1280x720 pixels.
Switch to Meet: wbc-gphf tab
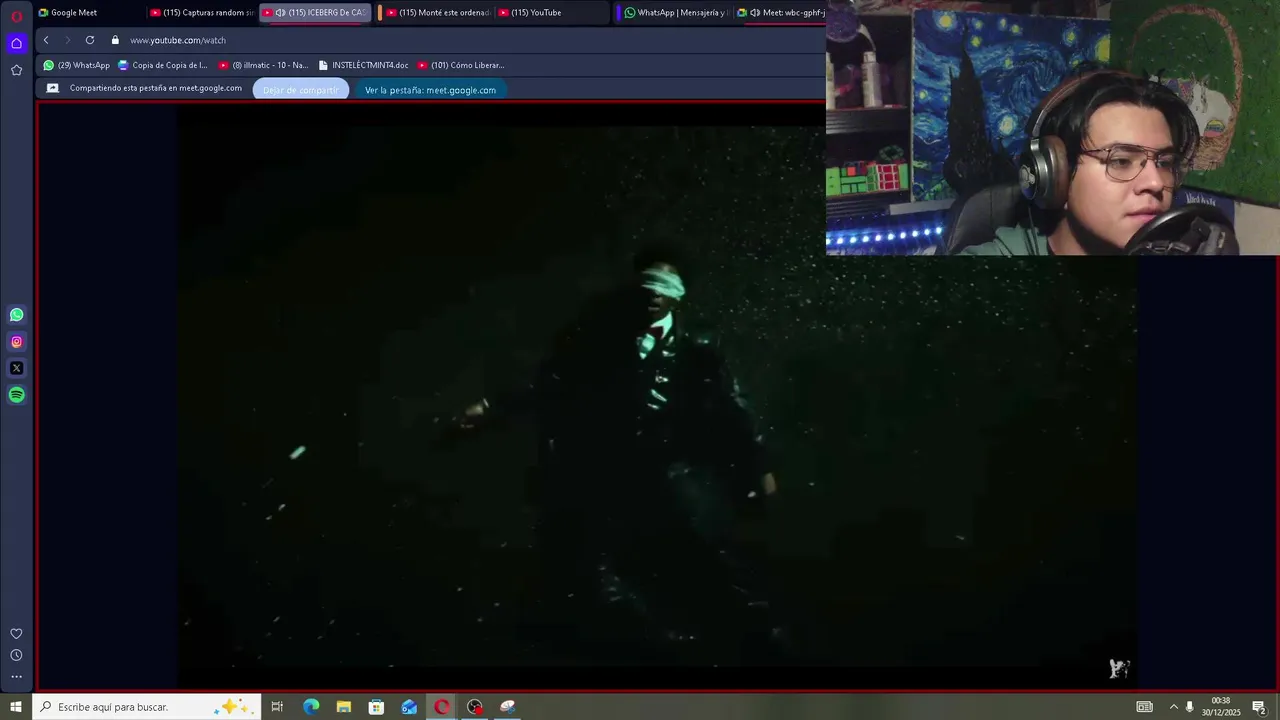(780, 13)
